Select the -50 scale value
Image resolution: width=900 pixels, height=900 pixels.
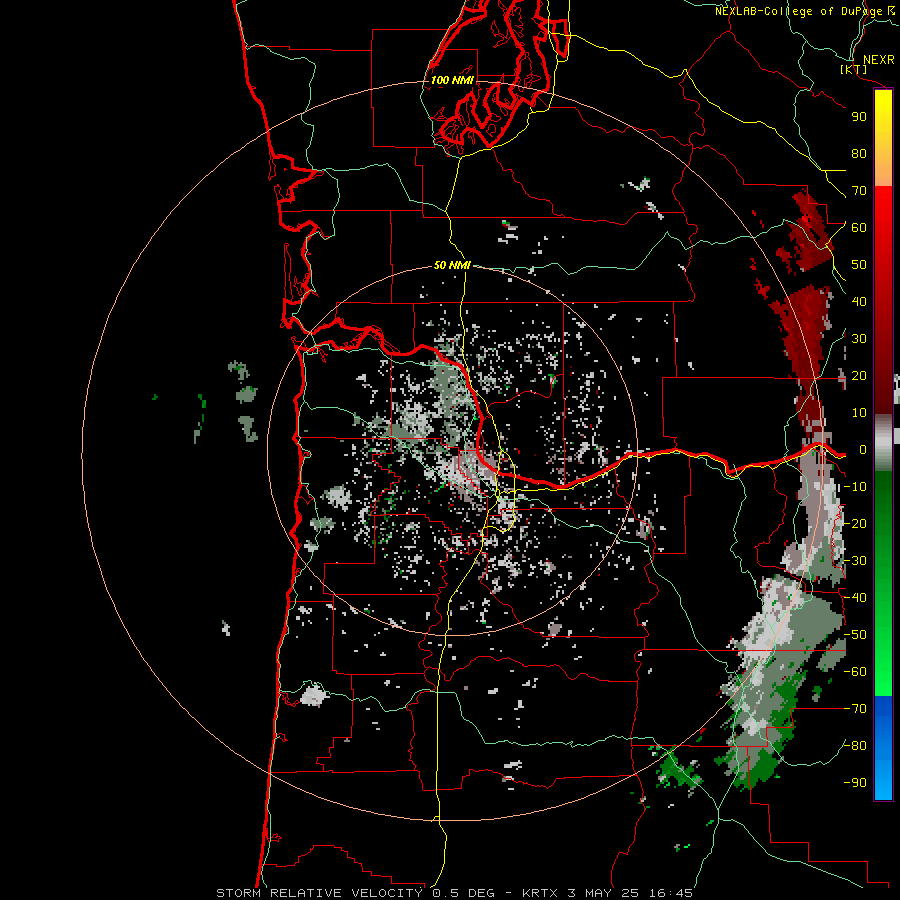[x=855, y=635]
